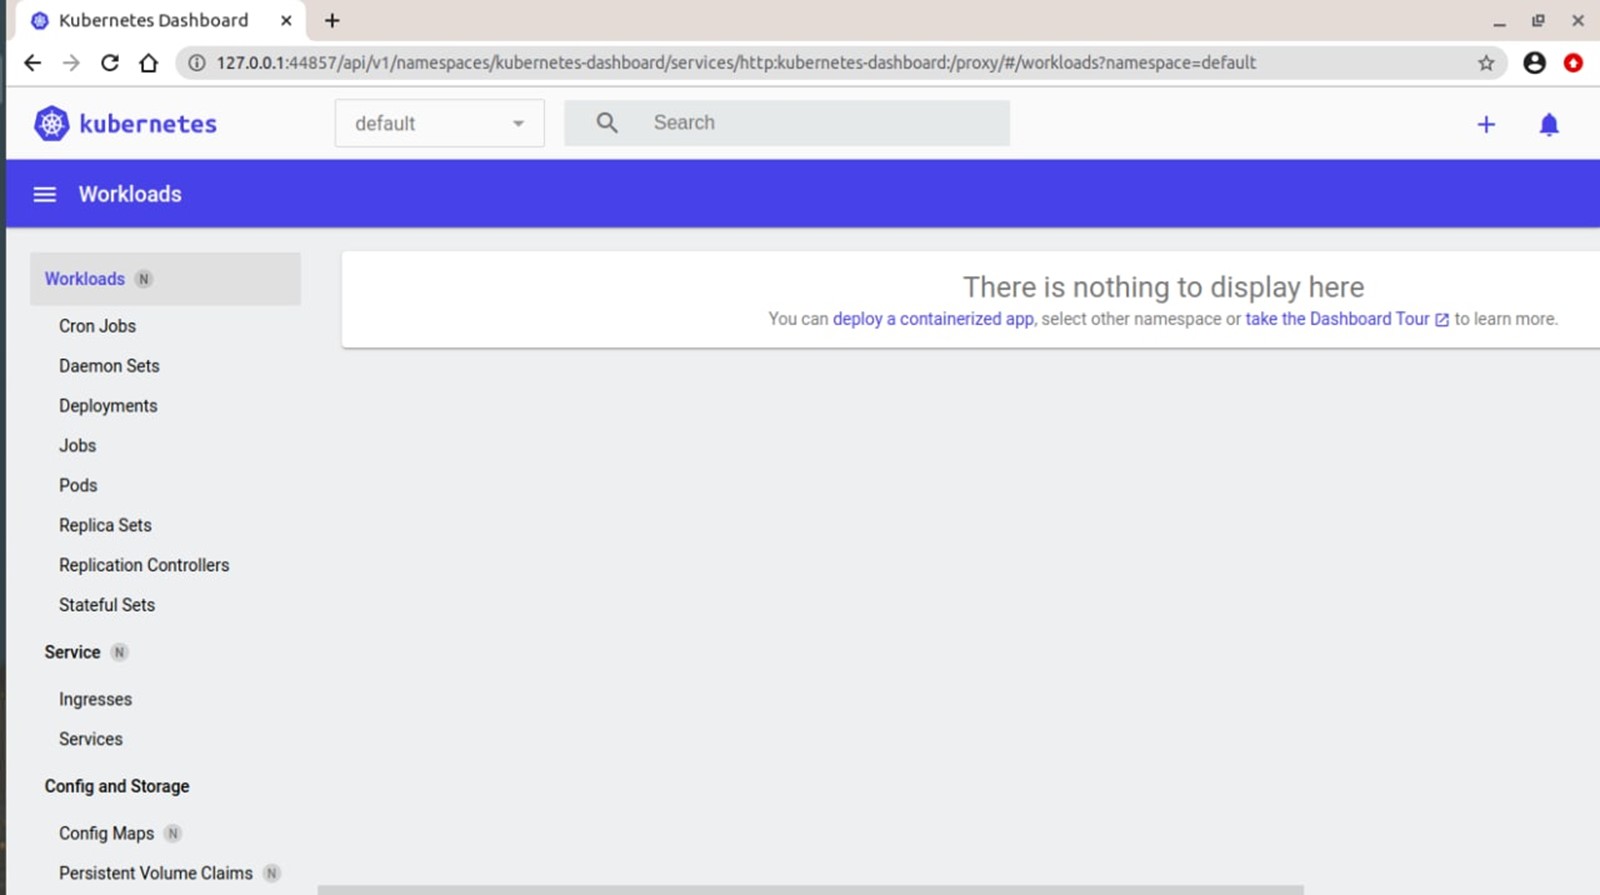Click the Kubernetes logo icon

(51, 123)
